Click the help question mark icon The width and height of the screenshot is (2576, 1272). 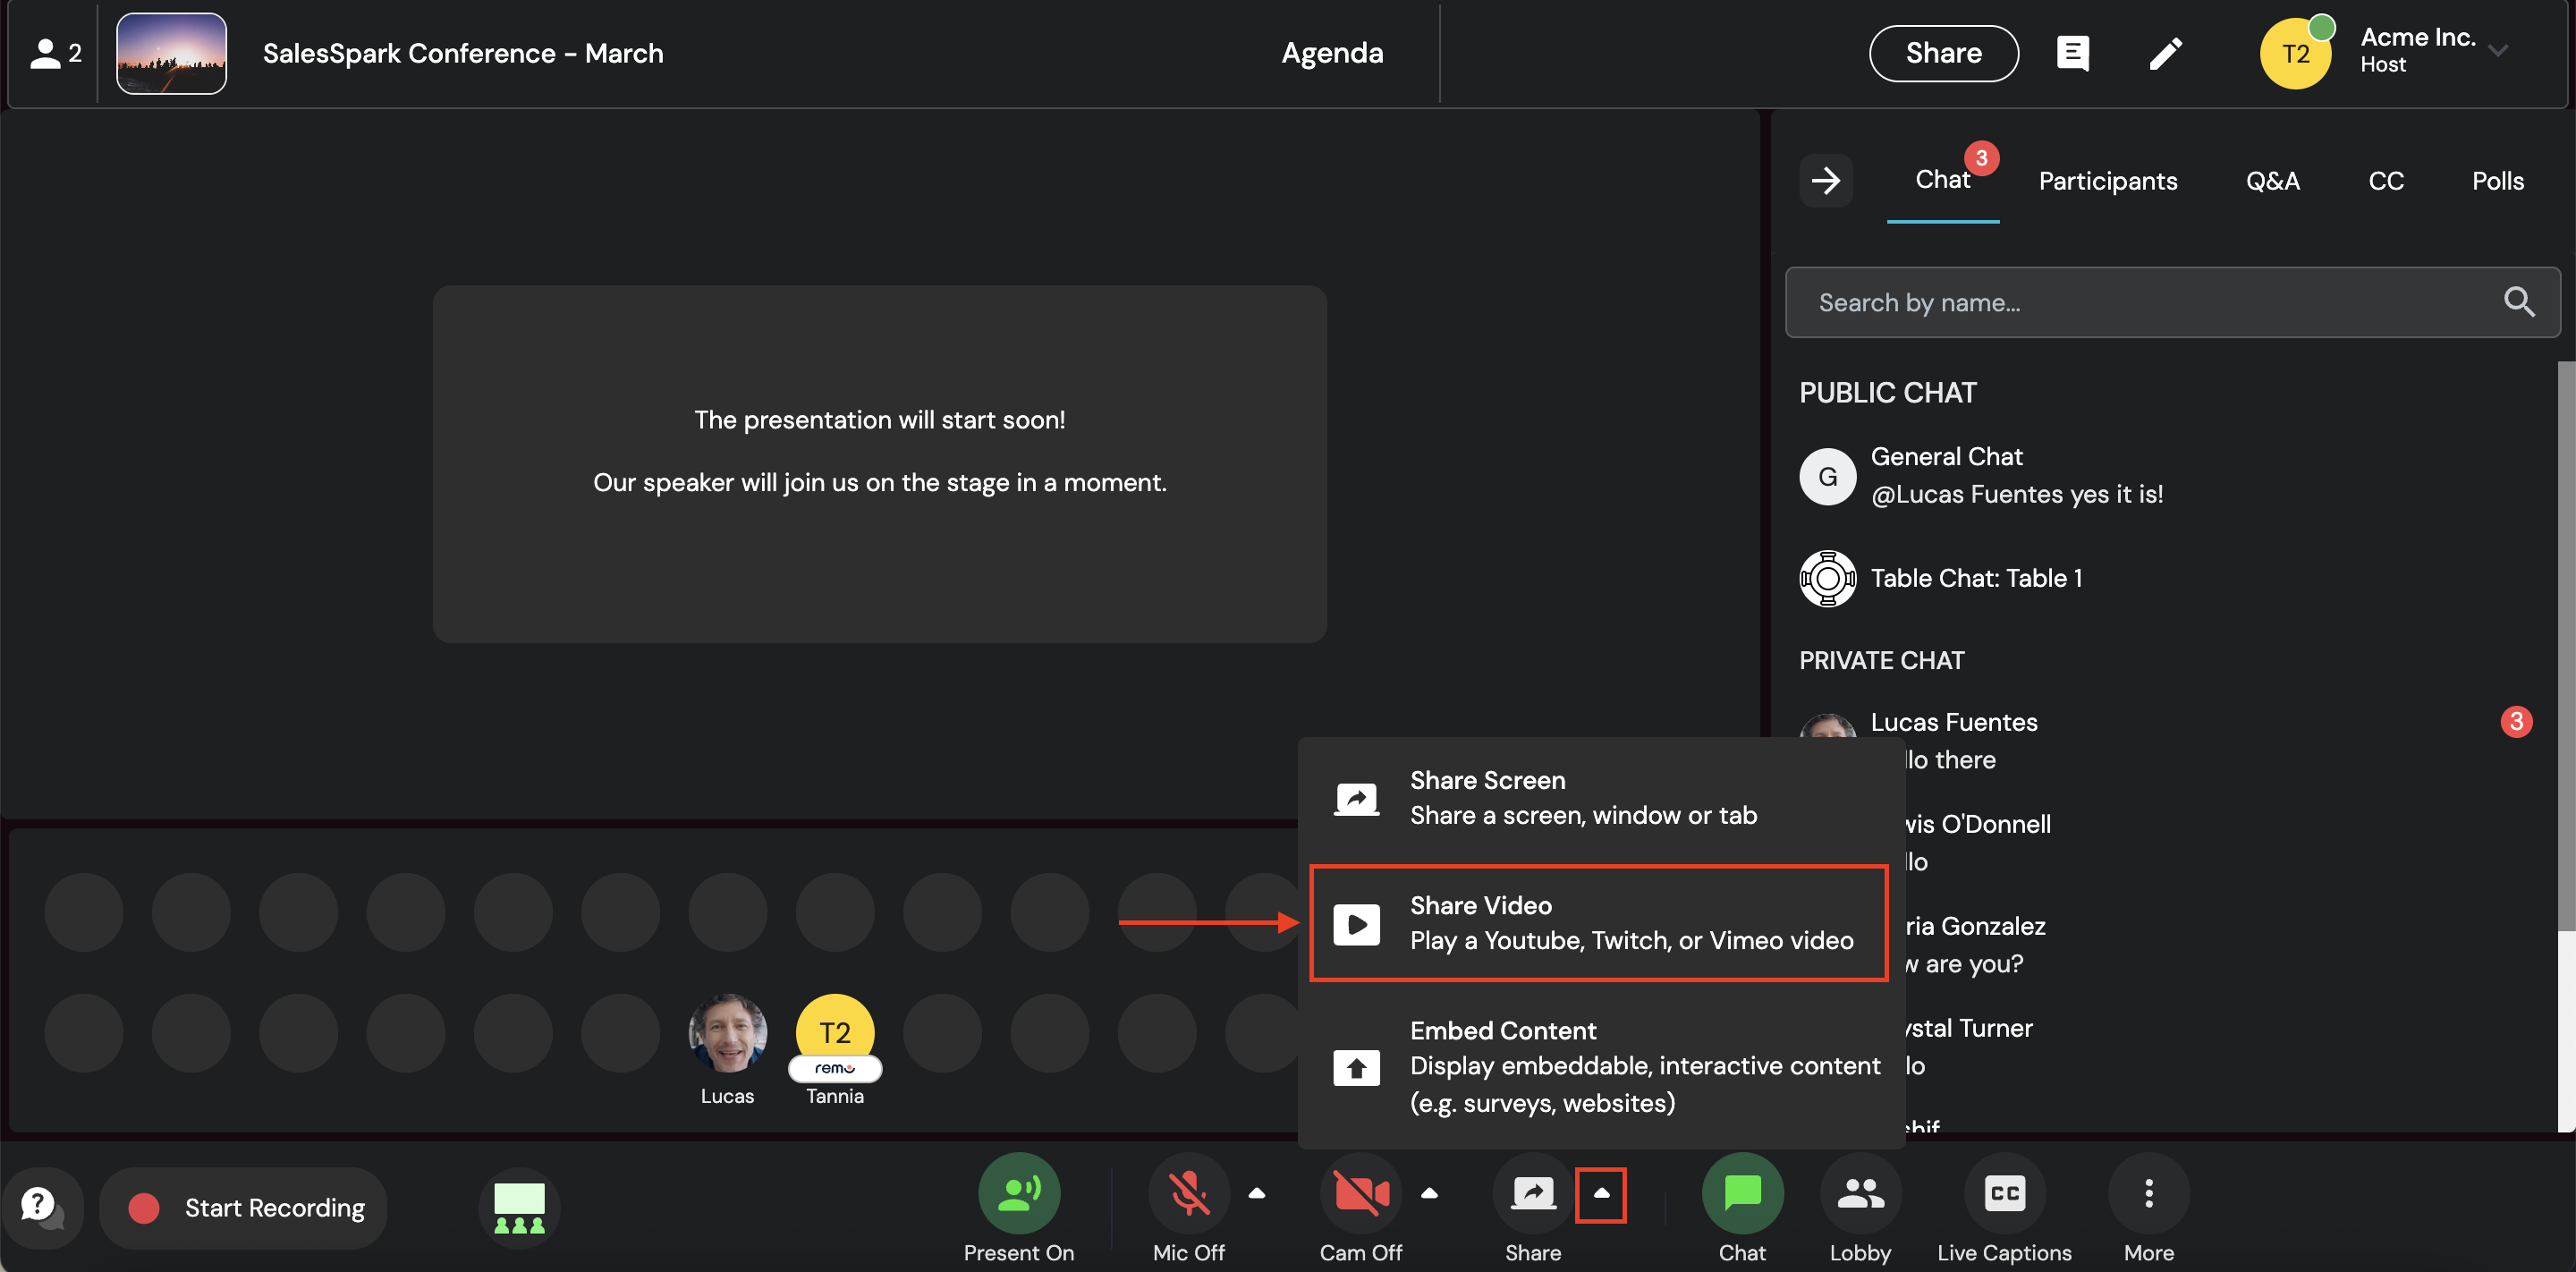[x=40, y=1205]
